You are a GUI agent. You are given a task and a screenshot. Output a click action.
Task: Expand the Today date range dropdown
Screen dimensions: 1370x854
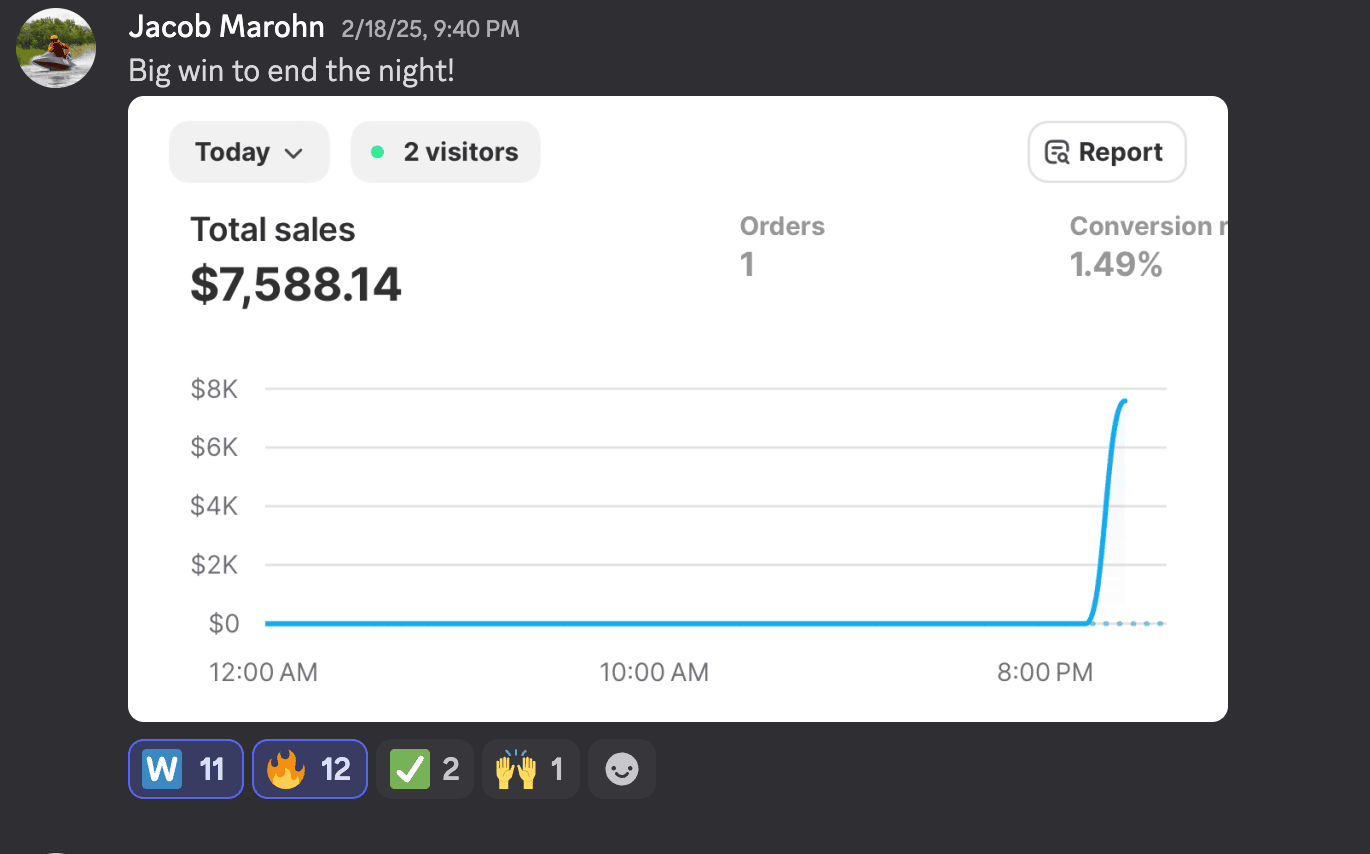pyautogui.click(x=248, y=152)
